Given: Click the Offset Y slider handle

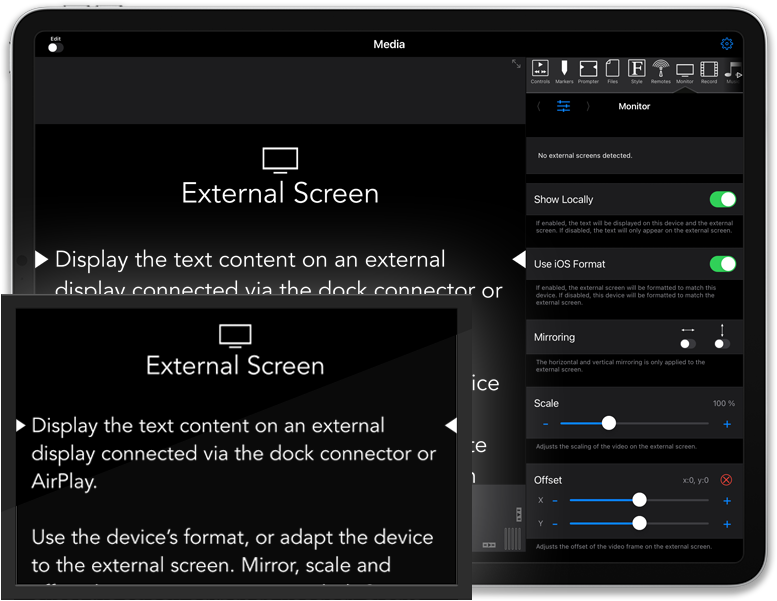Looking at the screenshot, I should point(639,523).
